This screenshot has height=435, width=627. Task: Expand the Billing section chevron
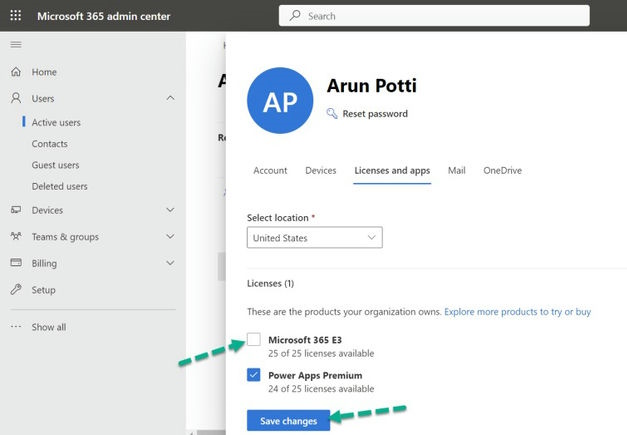(170, 263)
